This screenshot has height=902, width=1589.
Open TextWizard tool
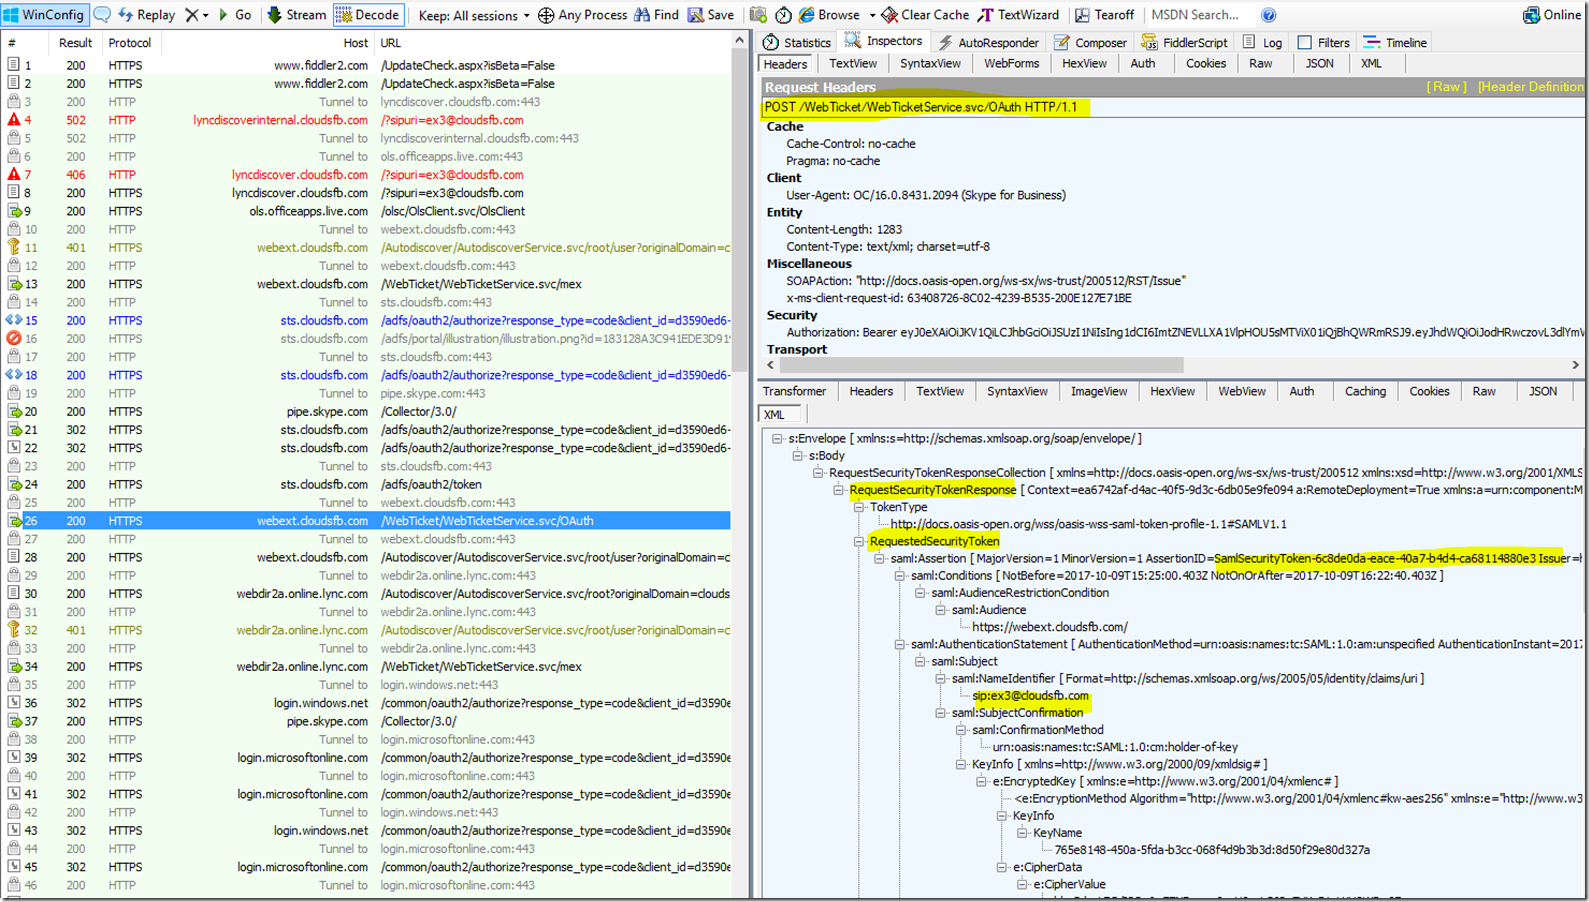click(1018, 15)
